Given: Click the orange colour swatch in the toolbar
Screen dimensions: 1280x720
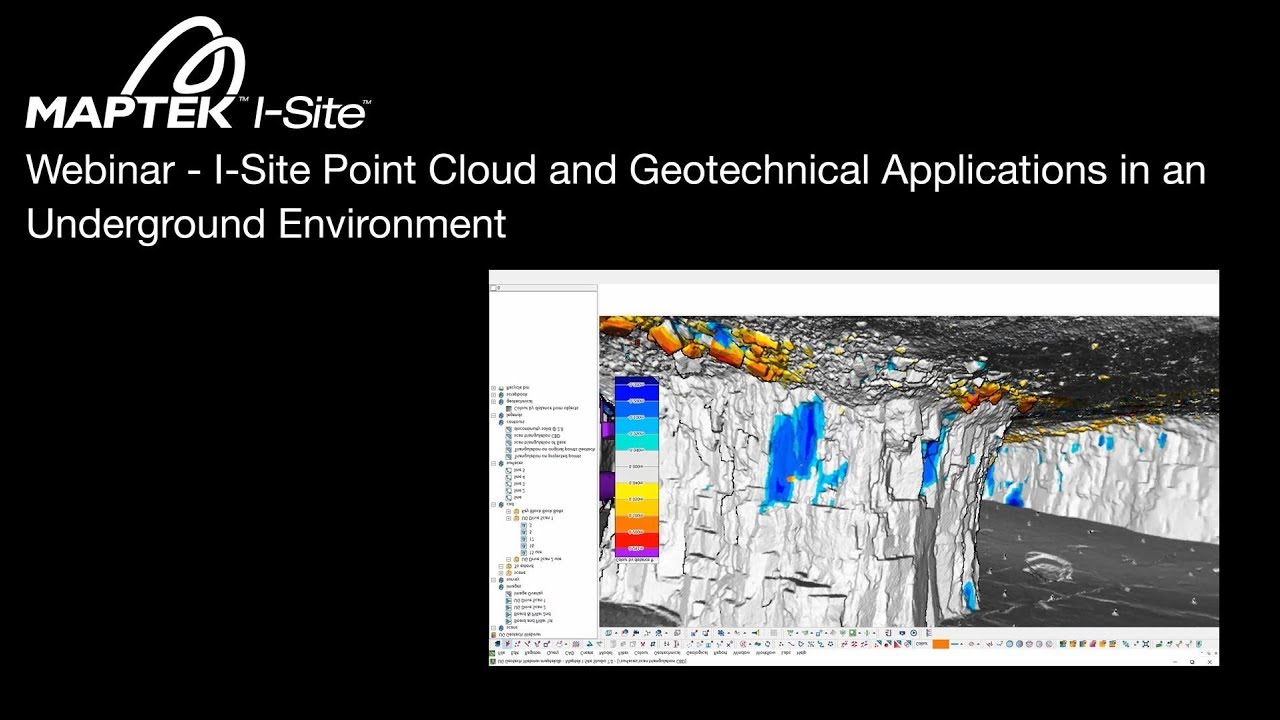Looking at the screenshot, I should 940,644.
